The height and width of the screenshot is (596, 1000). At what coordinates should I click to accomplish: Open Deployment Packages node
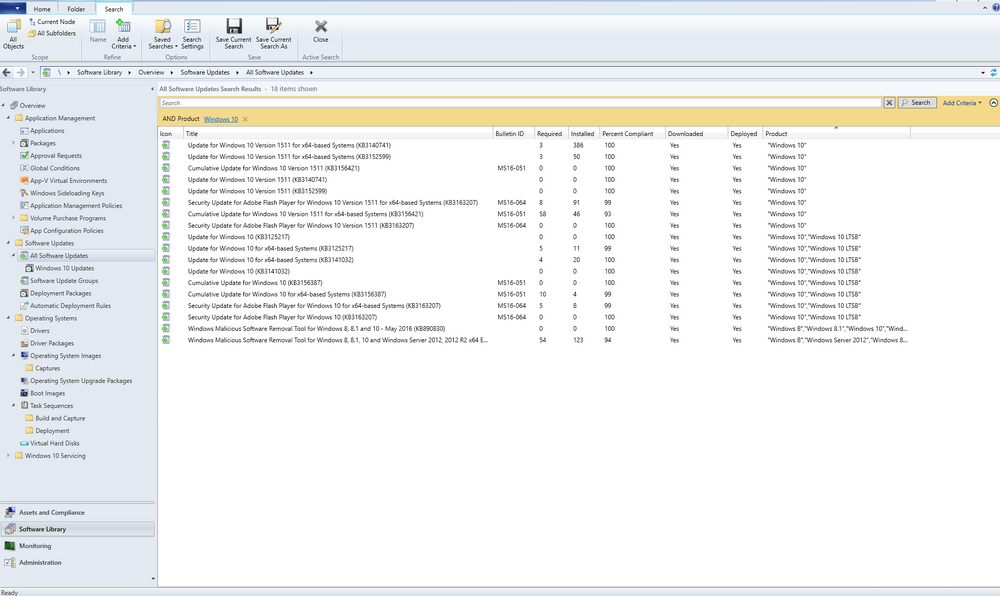tap(61, 293)
